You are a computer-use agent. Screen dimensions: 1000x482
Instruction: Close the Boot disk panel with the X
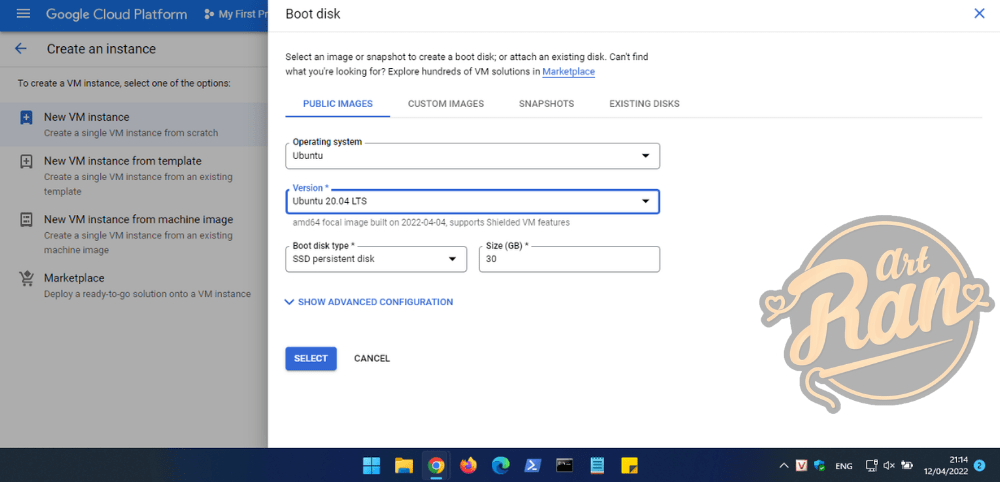tap(979, 13)
